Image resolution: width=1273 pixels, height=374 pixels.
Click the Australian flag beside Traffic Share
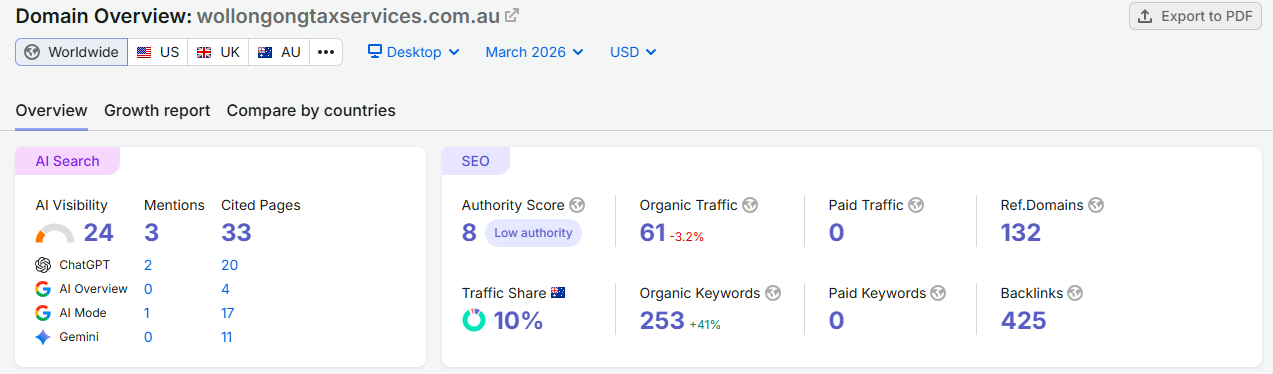558,293
